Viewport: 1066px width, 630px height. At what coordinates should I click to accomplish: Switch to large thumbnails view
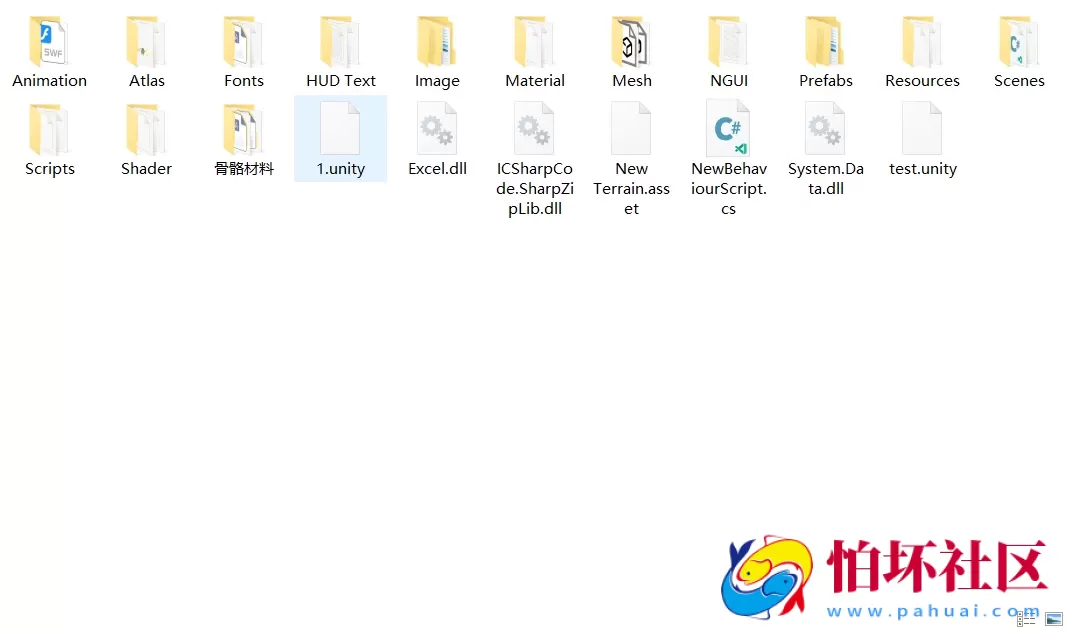(1053, 619)
